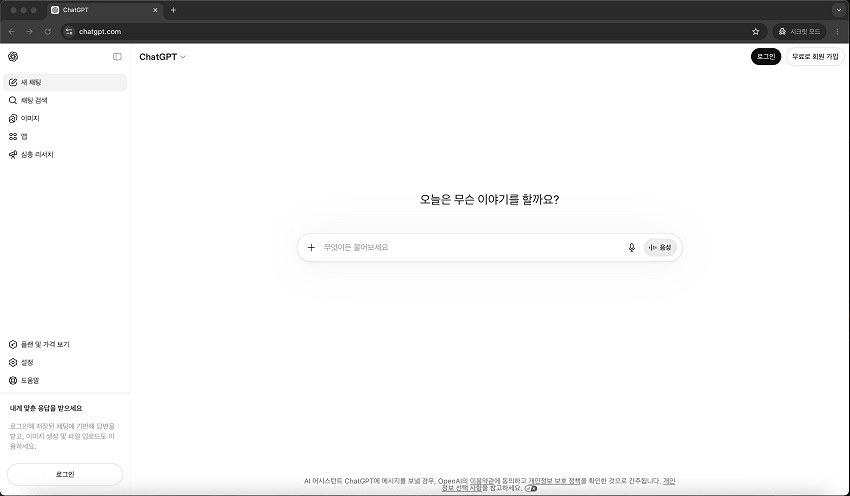The image size is (850, 496).
Task: Click the 시크릿 모드 incognito indicator
Action: (x=800, y=31)
